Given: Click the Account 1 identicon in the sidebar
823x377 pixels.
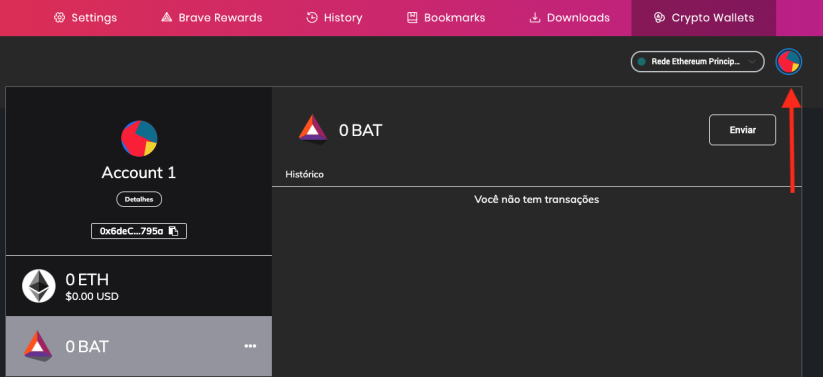Looking at the screenshot, I should coord(139,139).
